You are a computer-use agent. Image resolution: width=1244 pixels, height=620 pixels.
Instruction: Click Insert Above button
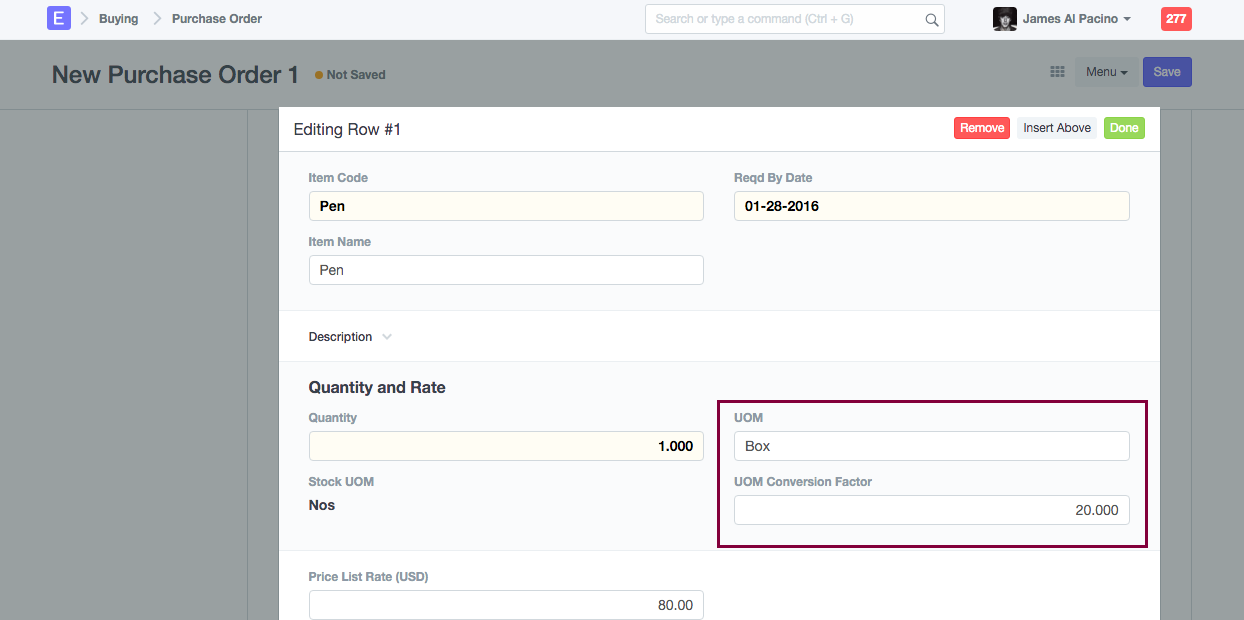1057,128
